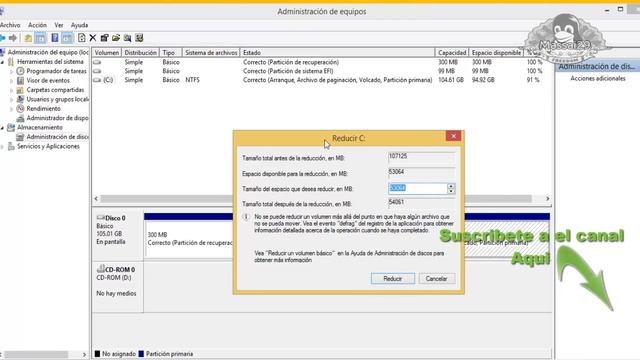Click the Properties toolbar icon
The height and width of the screenshot is (360, 640).
coord(104,38)
